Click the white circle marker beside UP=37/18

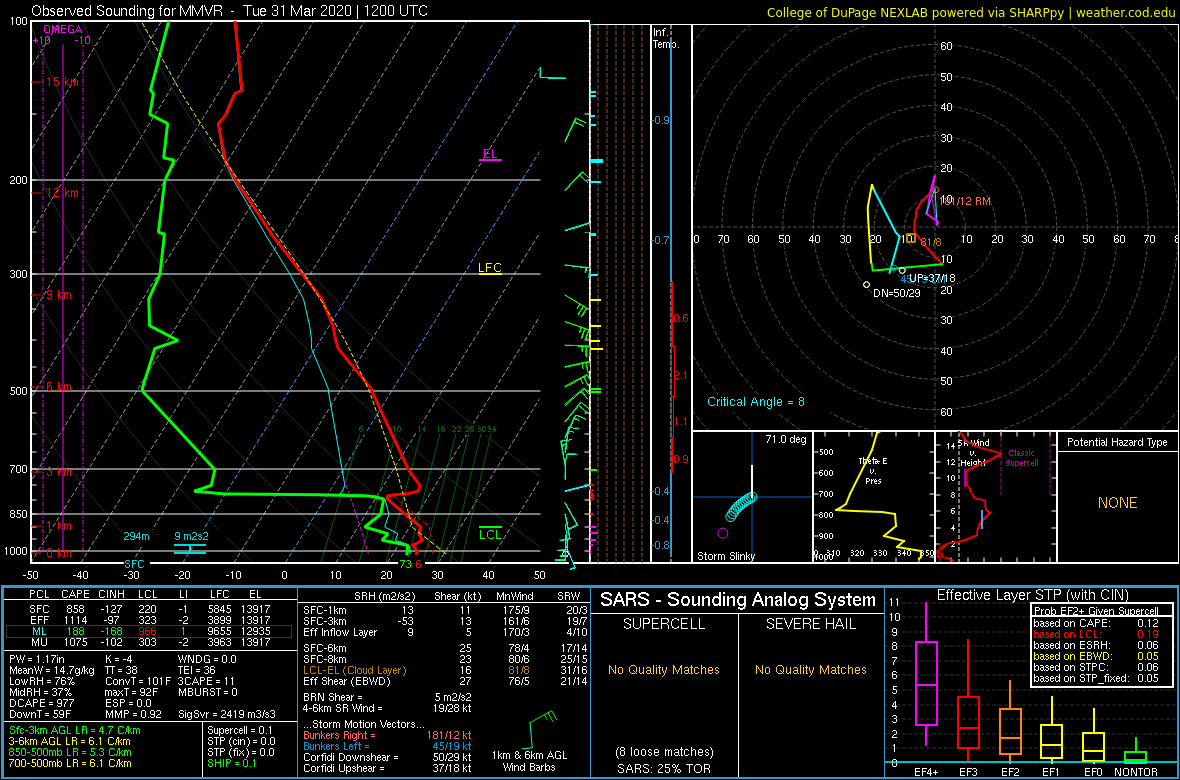[902, 270]
